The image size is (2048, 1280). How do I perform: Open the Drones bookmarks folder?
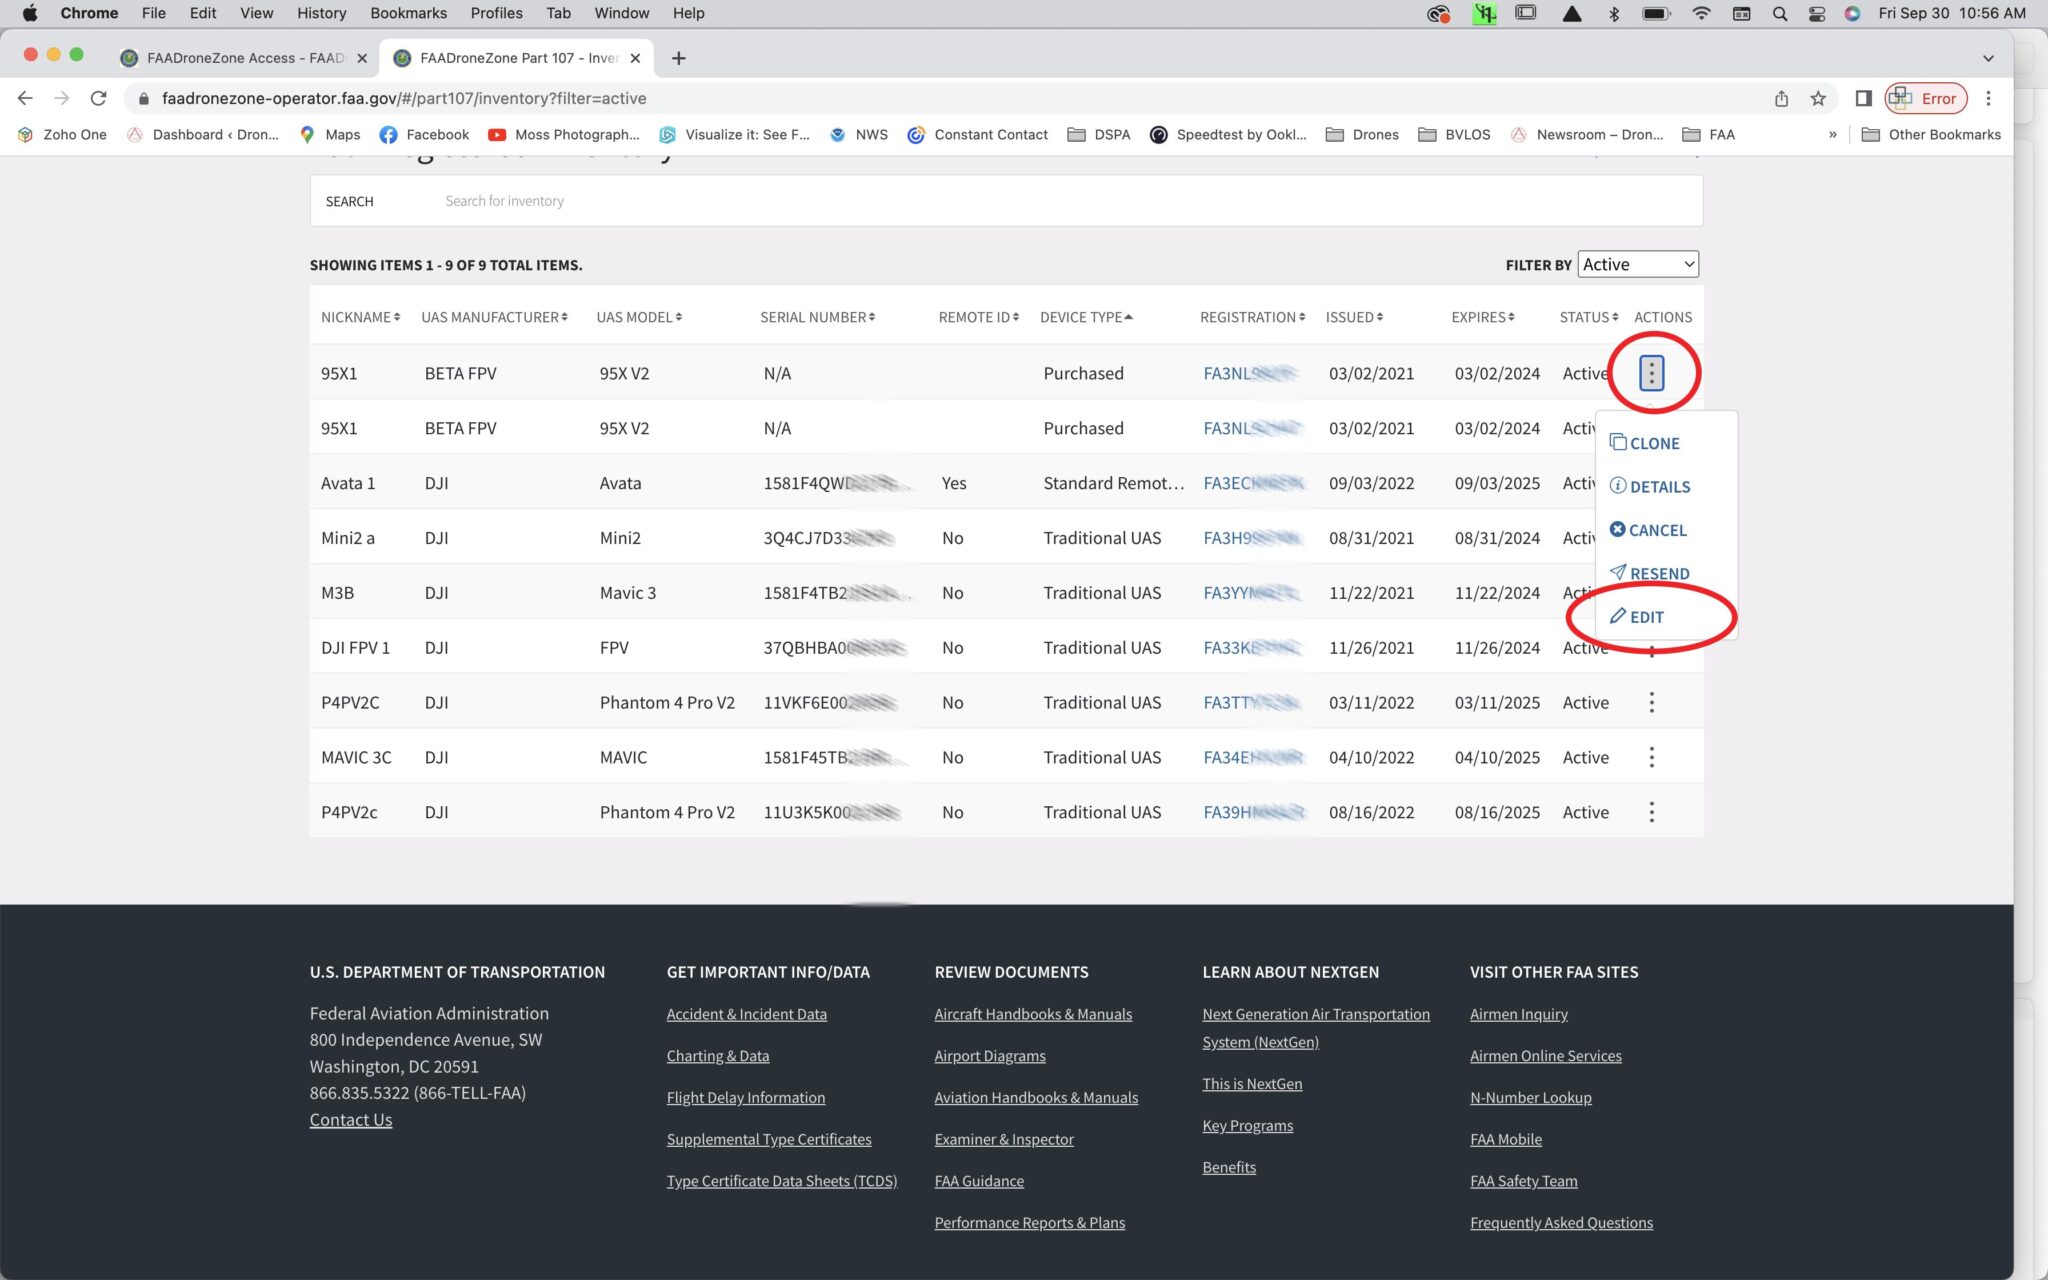coord(1362,134)
